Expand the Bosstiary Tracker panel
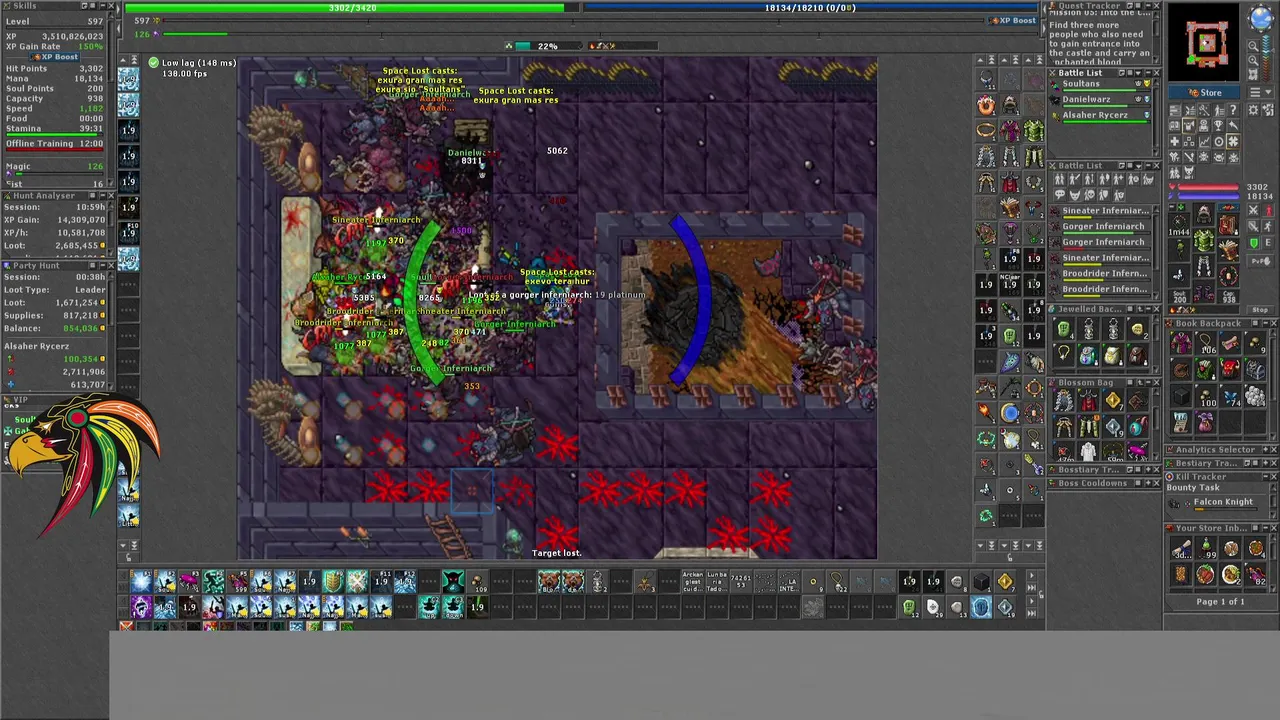The width and height of the screenshot is (1280, 720). click(1148, 469)
